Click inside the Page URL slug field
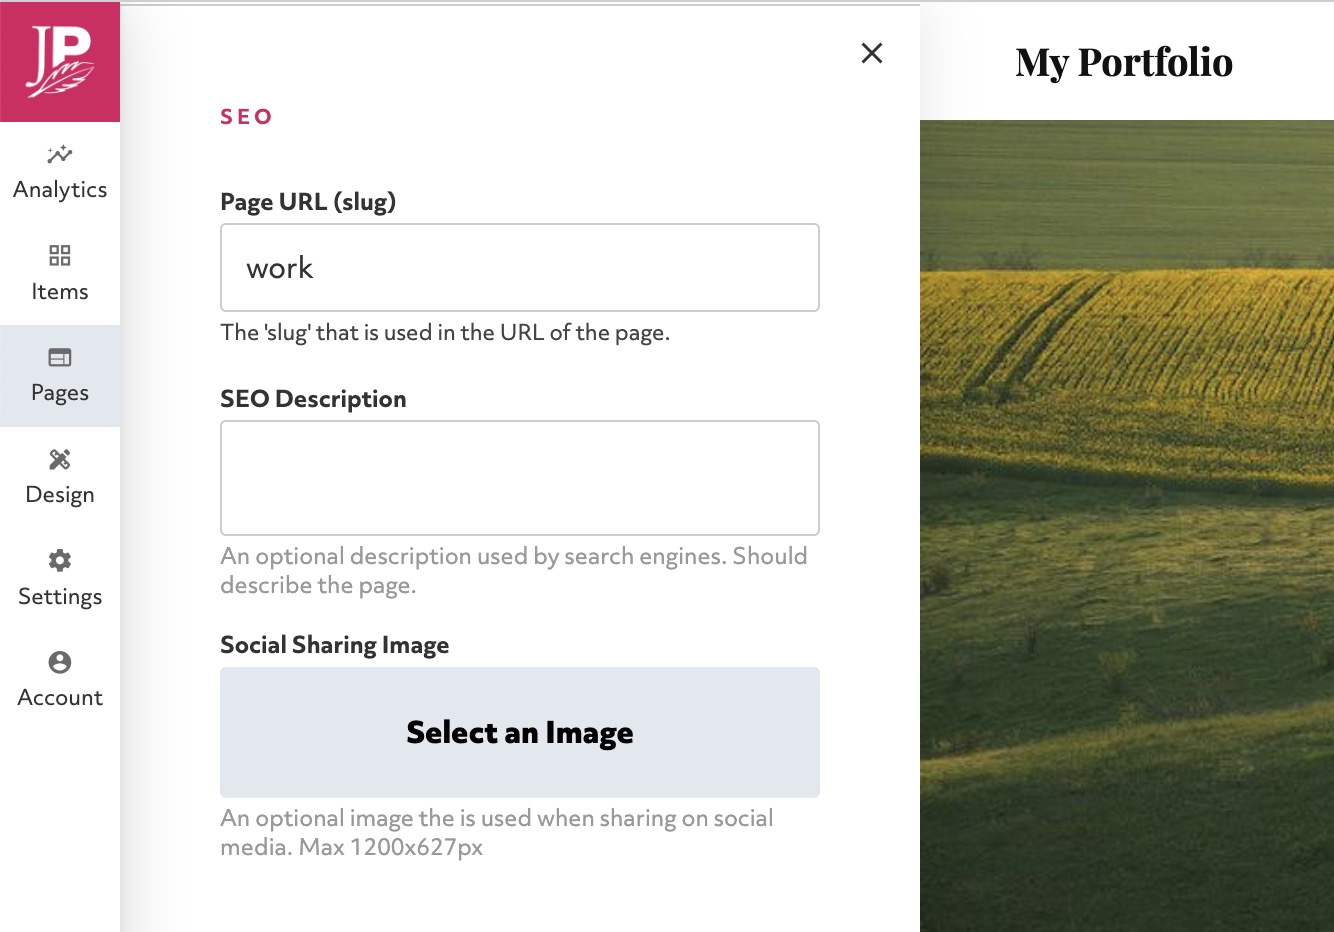 pos(519,267)
